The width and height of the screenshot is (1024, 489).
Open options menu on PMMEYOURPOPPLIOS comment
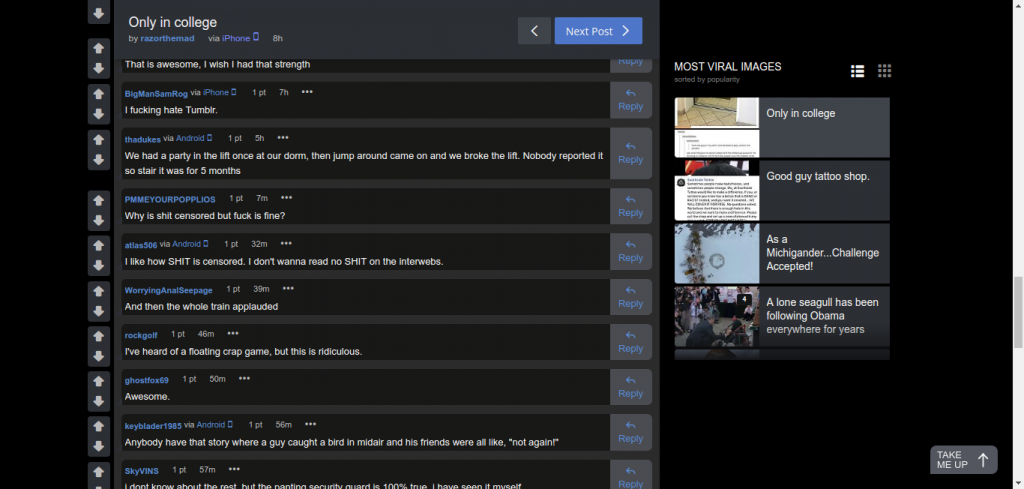[287, 198]
